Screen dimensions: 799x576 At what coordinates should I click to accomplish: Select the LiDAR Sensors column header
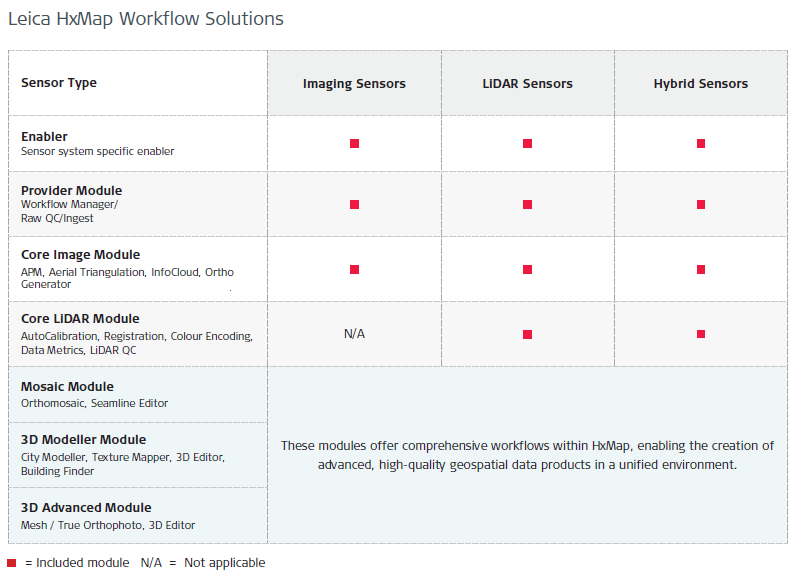(x=527, y=84)
